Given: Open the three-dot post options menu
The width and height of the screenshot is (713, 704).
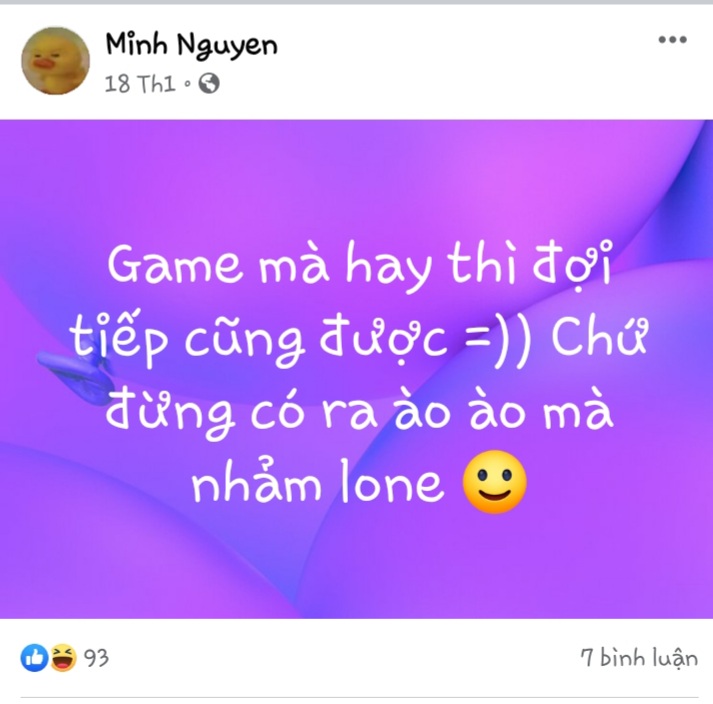Looking at the screenshot, I should click(x=672, y=40).
